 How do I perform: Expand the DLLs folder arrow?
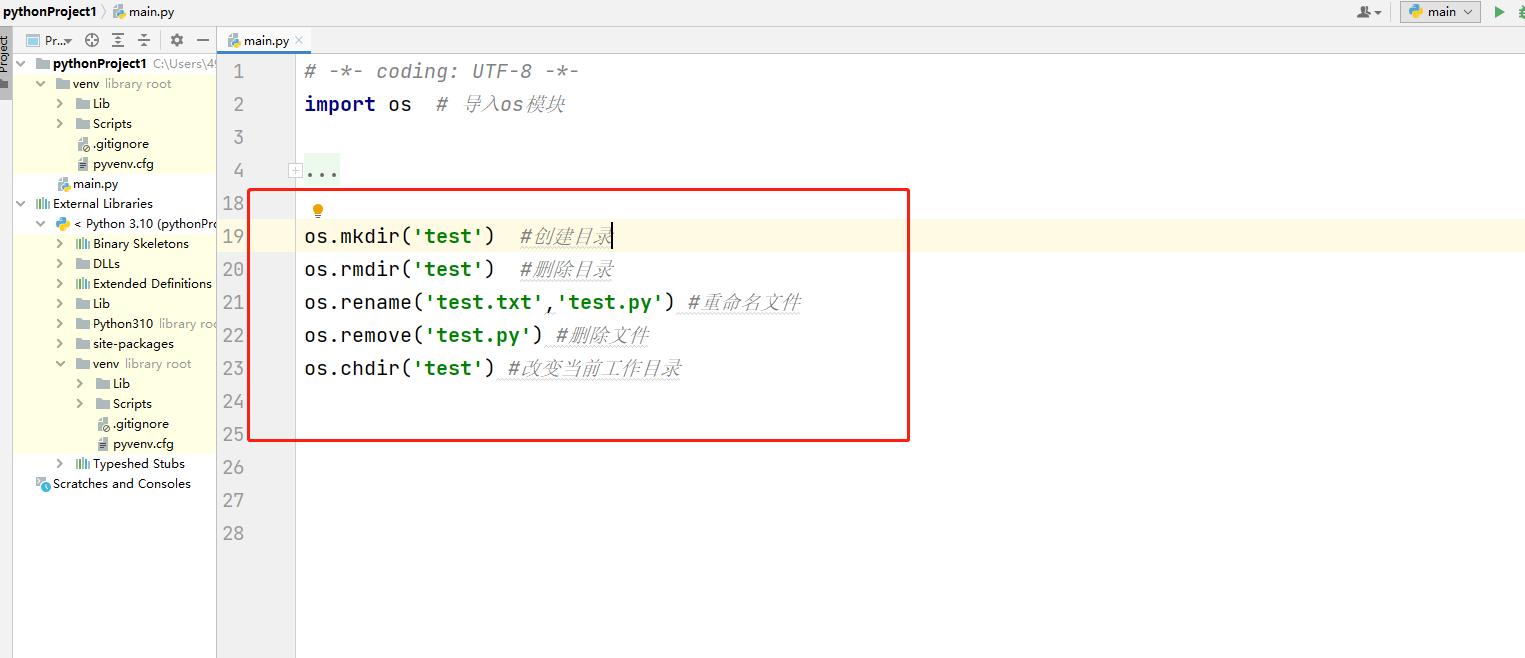coord(60,263)
